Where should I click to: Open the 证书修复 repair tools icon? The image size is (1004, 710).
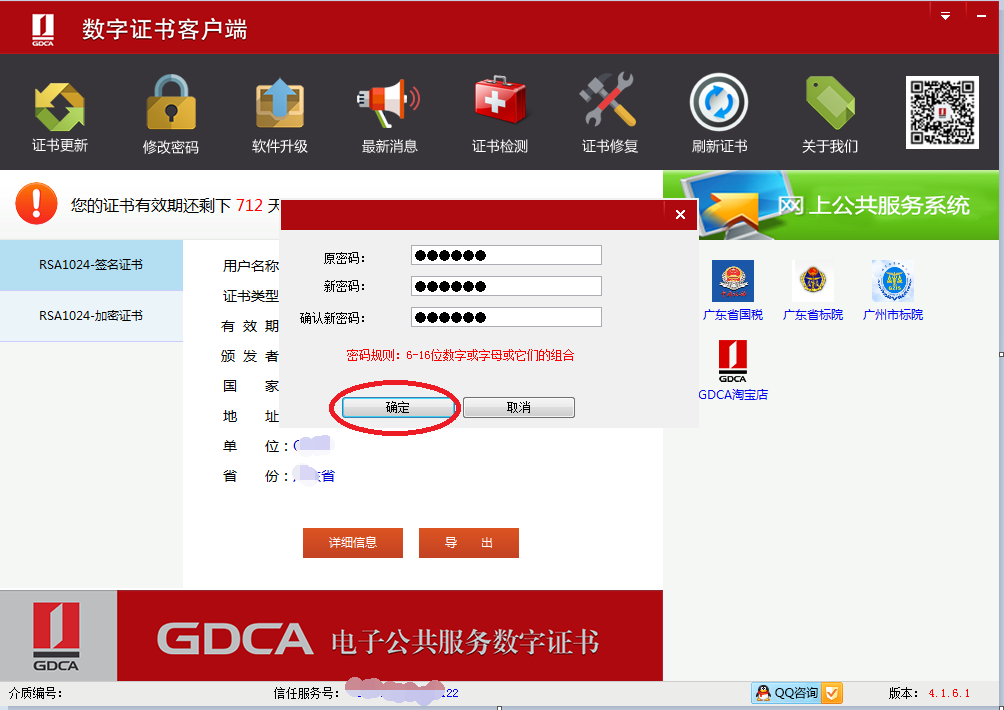(609, 113)
